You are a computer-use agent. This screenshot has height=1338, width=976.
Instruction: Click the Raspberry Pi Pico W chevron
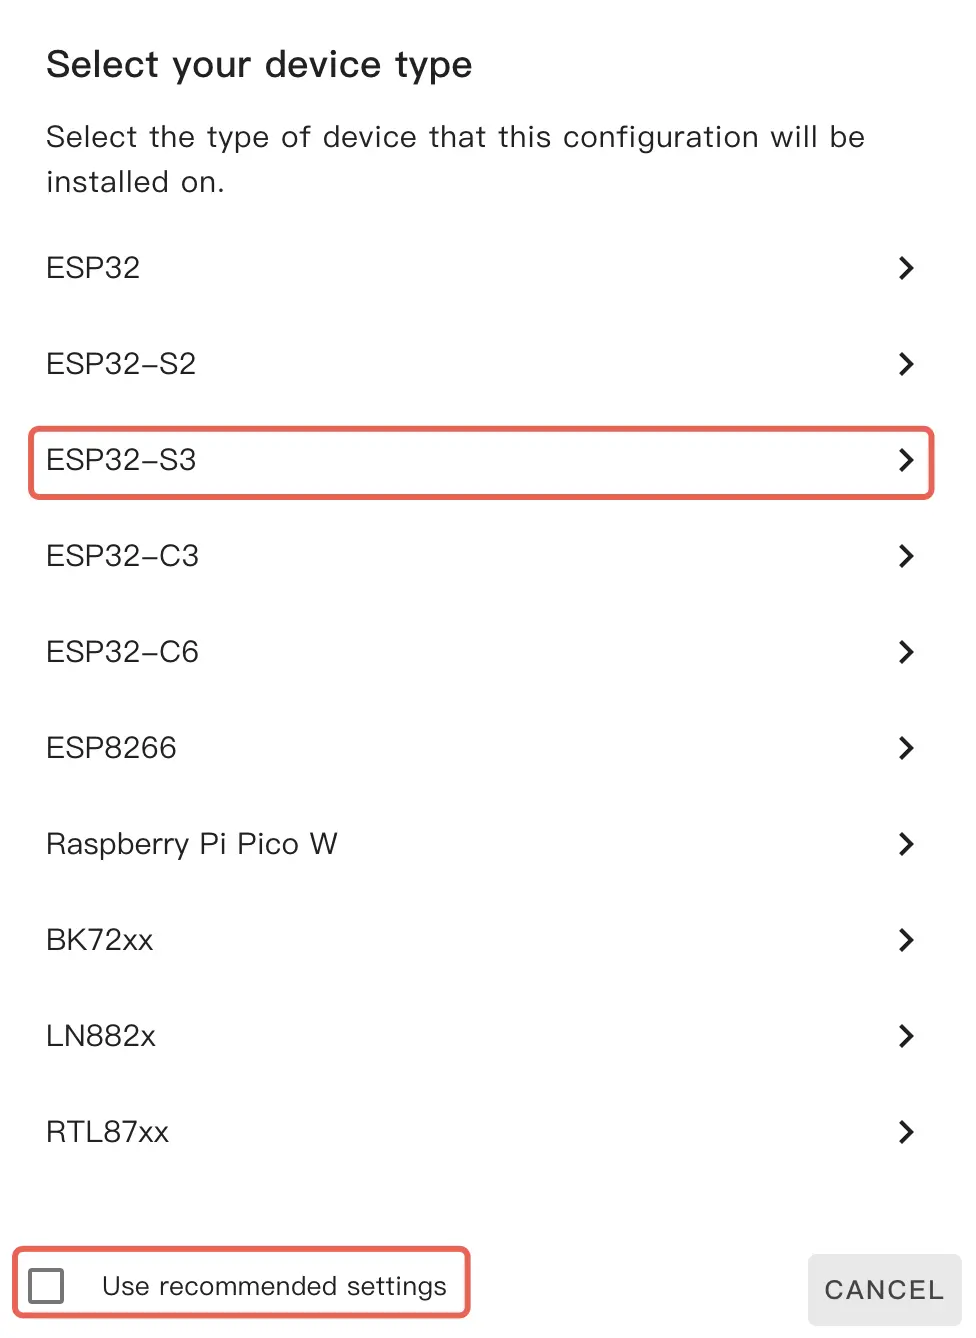[906, 844]
